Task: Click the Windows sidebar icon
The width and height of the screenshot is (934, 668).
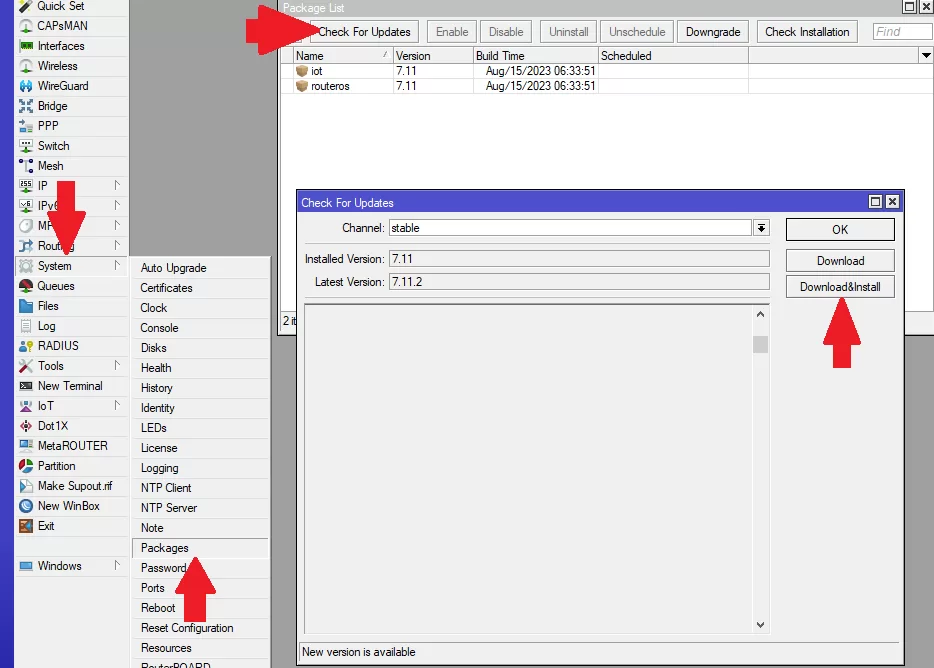Action: coord(26,566)
